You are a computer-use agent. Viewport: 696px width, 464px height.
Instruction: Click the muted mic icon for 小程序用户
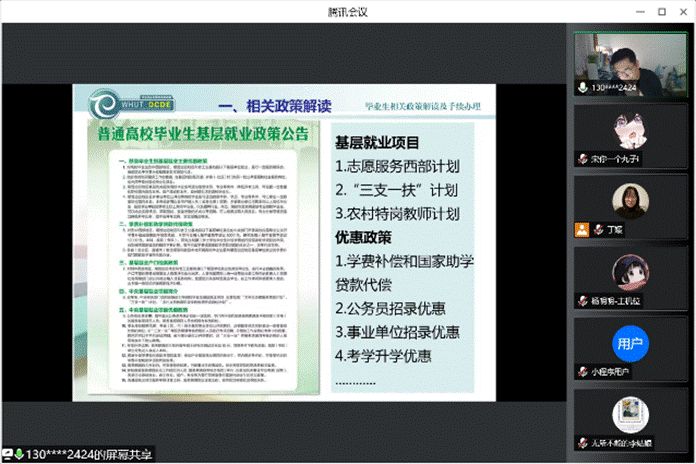[583, 371]
